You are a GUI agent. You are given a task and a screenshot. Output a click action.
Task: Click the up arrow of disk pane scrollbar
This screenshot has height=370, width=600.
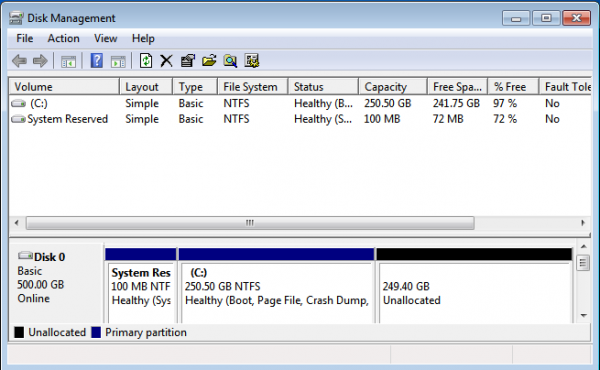[584, 247]
